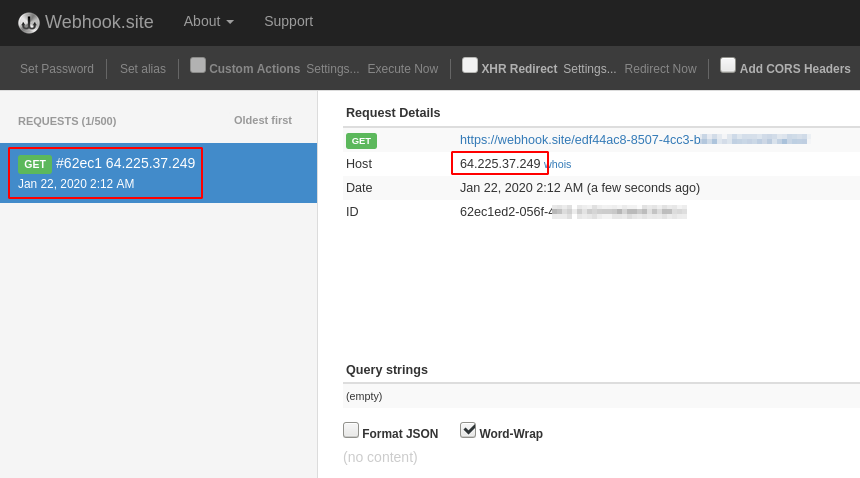Click the Request Details heading
Image resolution: width=860 pixels, height=478 pixels.
[x=393, y=113]
